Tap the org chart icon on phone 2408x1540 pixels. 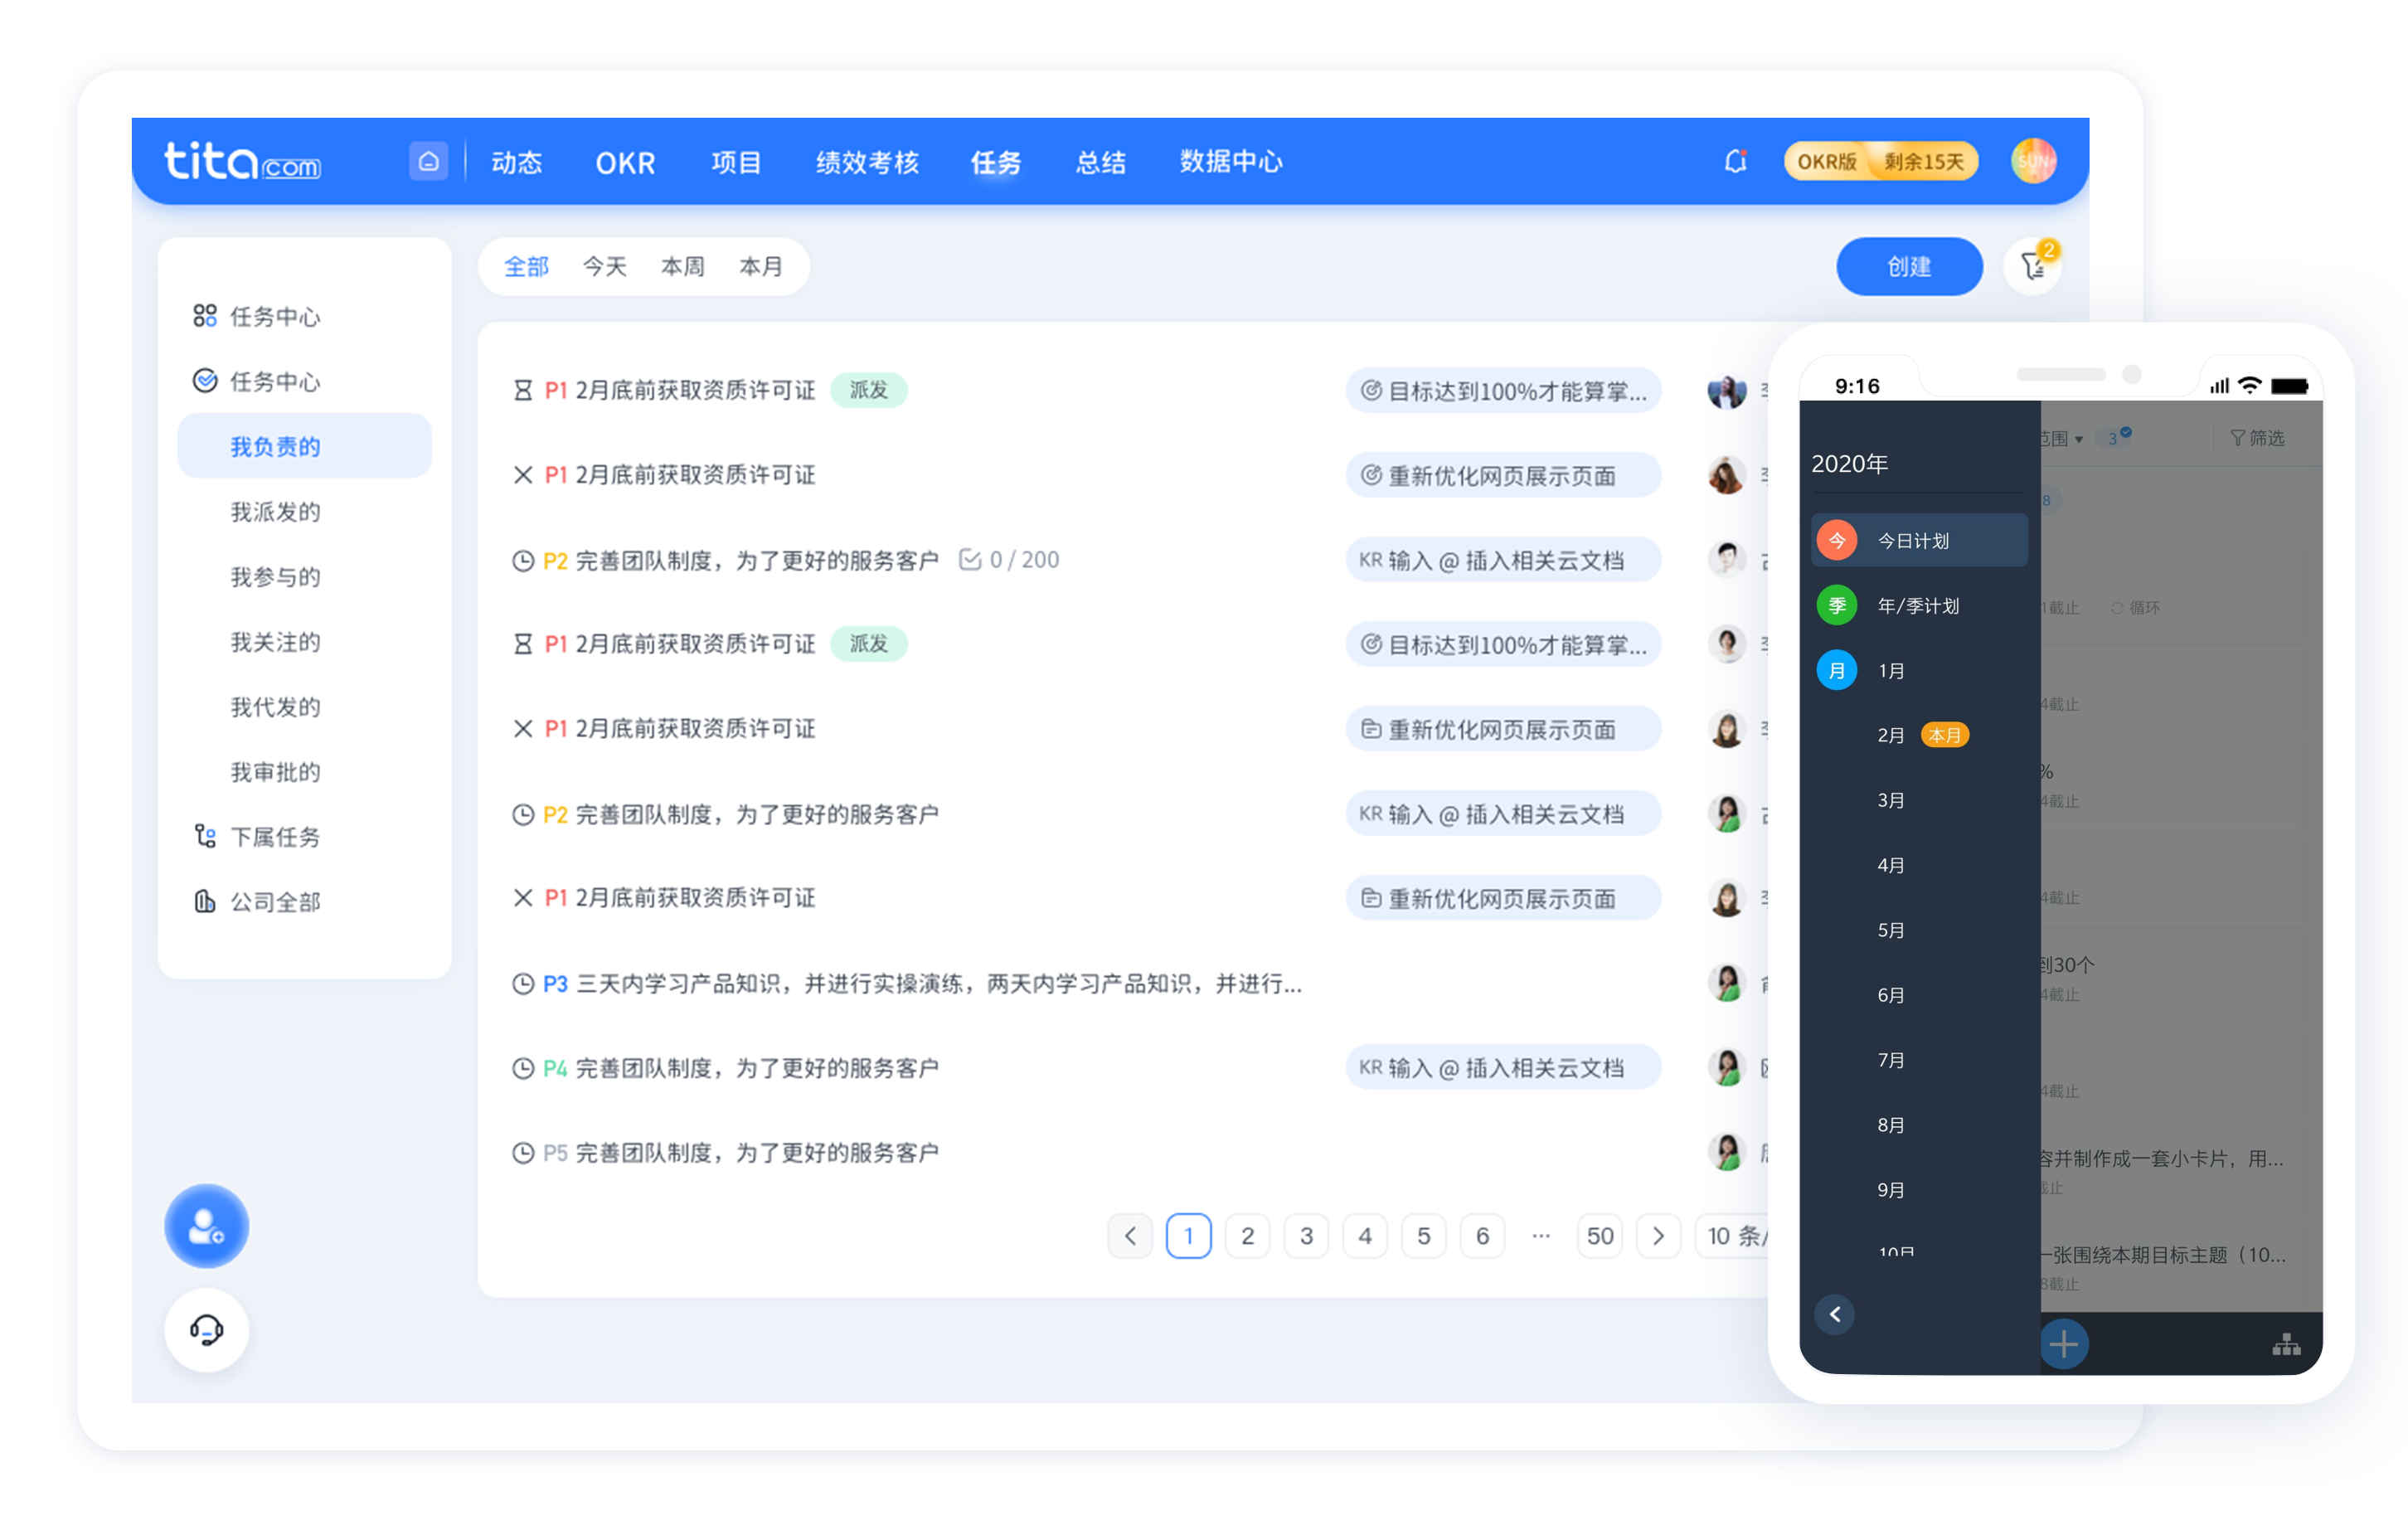click(x=2286, y=1345)
